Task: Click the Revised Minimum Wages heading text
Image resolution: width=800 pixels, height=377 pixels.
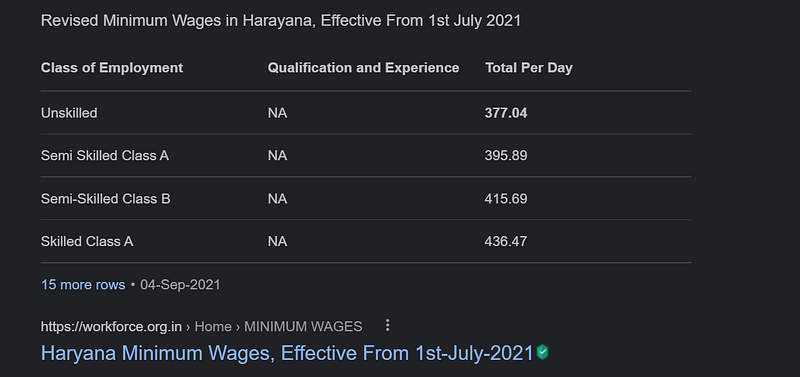Action: click(x=281, y=21)
